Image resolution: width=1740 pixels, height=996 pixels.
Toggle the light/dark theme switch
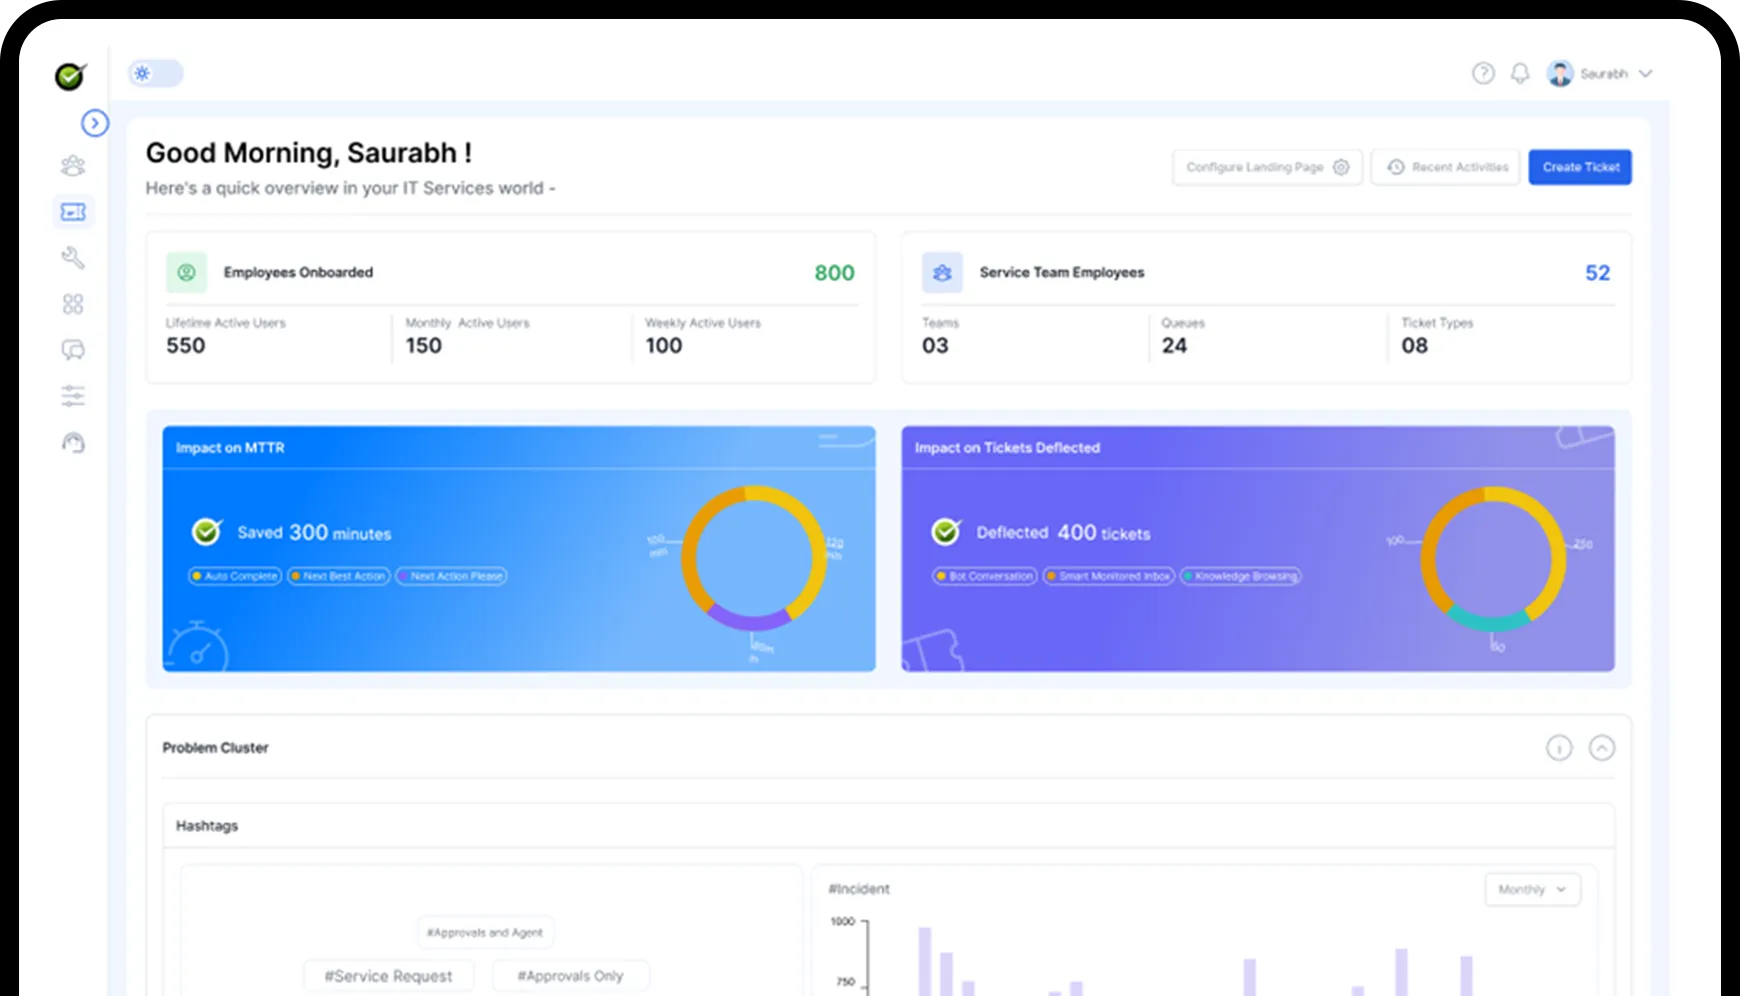pos(156,73)
